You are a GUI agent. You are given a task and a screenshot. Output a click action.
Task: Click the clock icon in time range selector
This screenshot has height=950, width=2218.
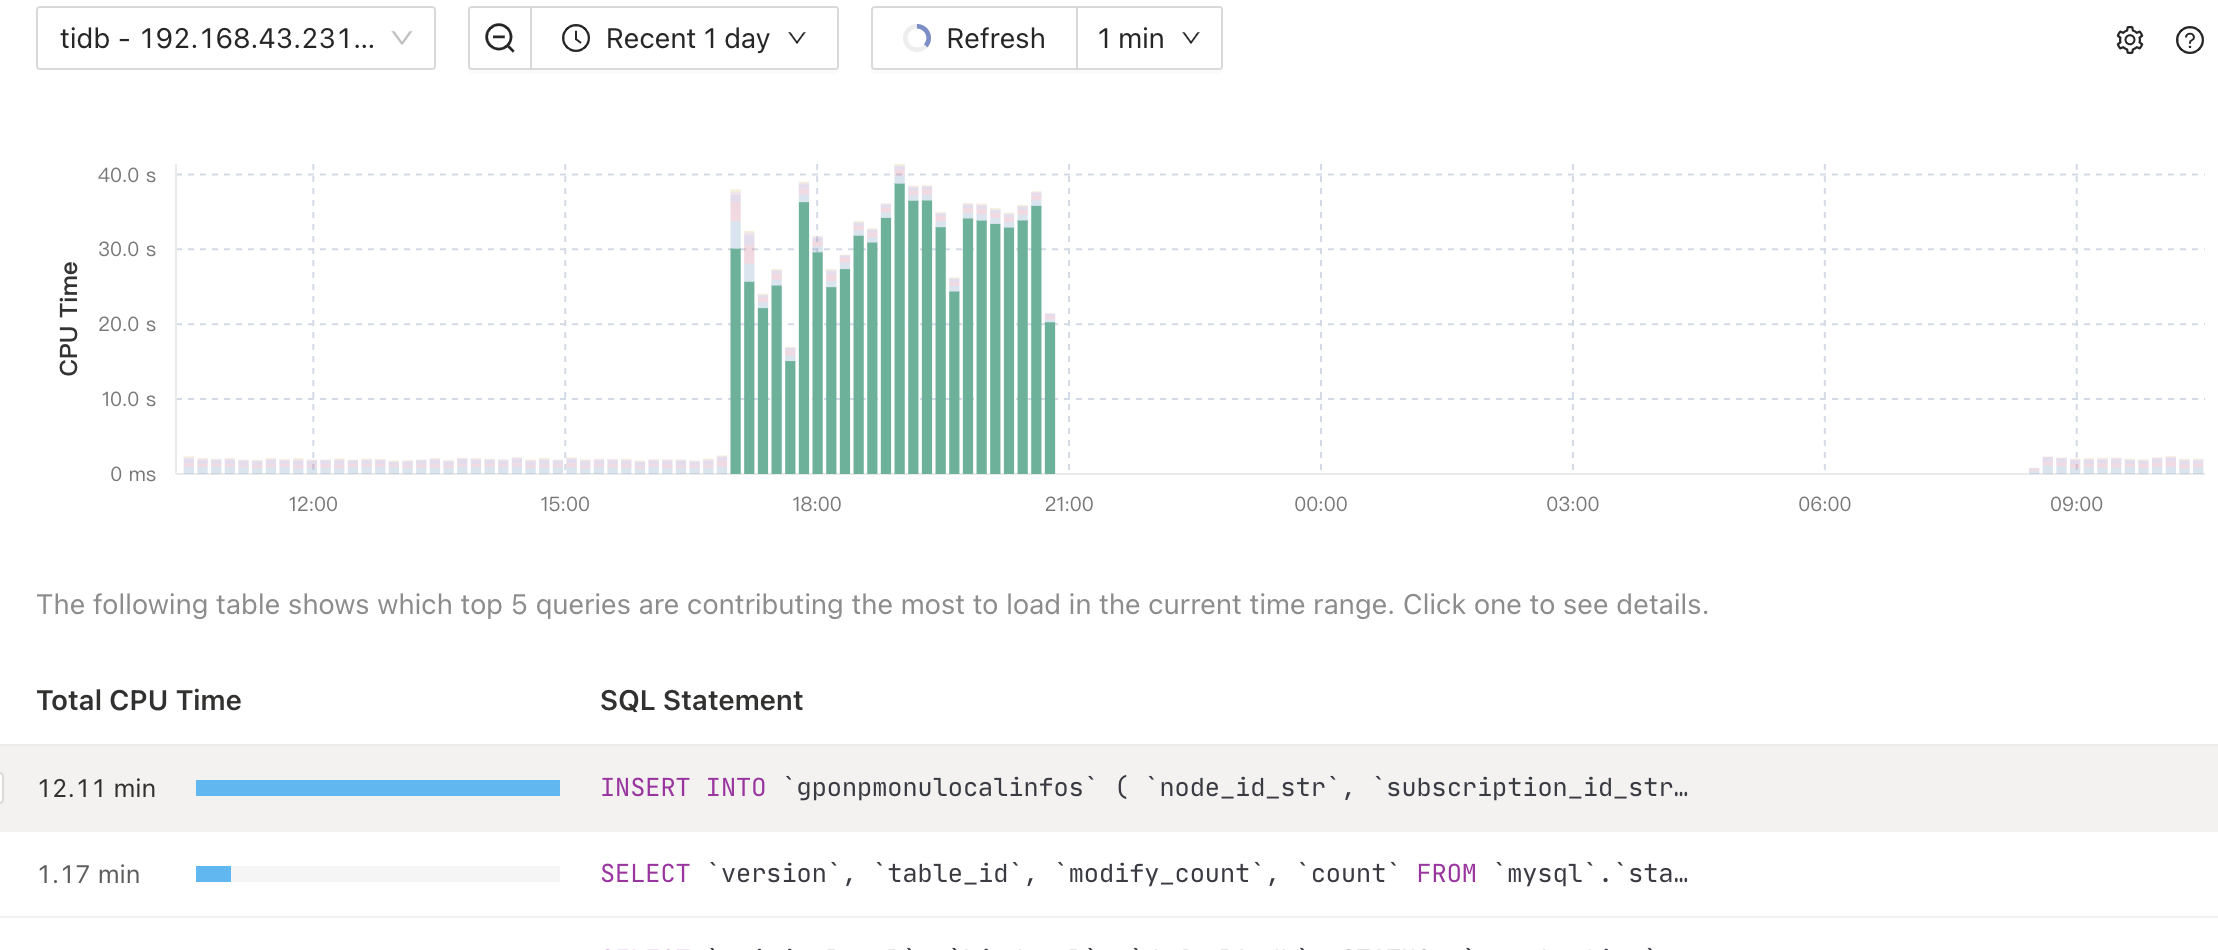coord(576,38)
